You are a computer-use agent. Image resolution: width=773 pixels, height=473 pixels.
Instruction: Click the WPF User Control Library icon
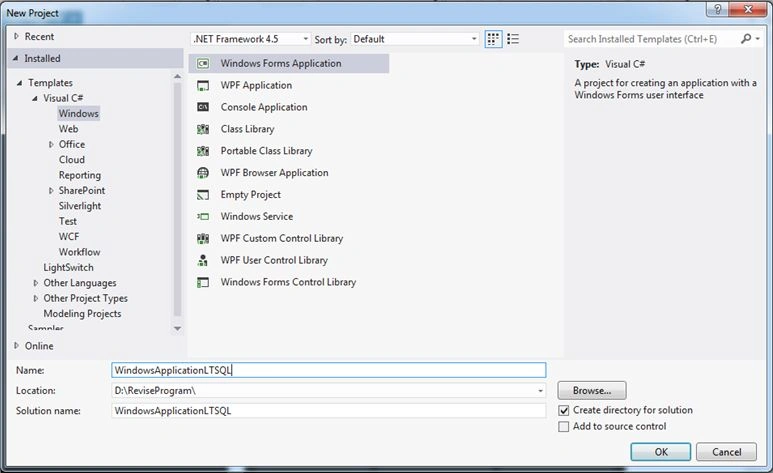pyautogui.click(x=203, y=260)
